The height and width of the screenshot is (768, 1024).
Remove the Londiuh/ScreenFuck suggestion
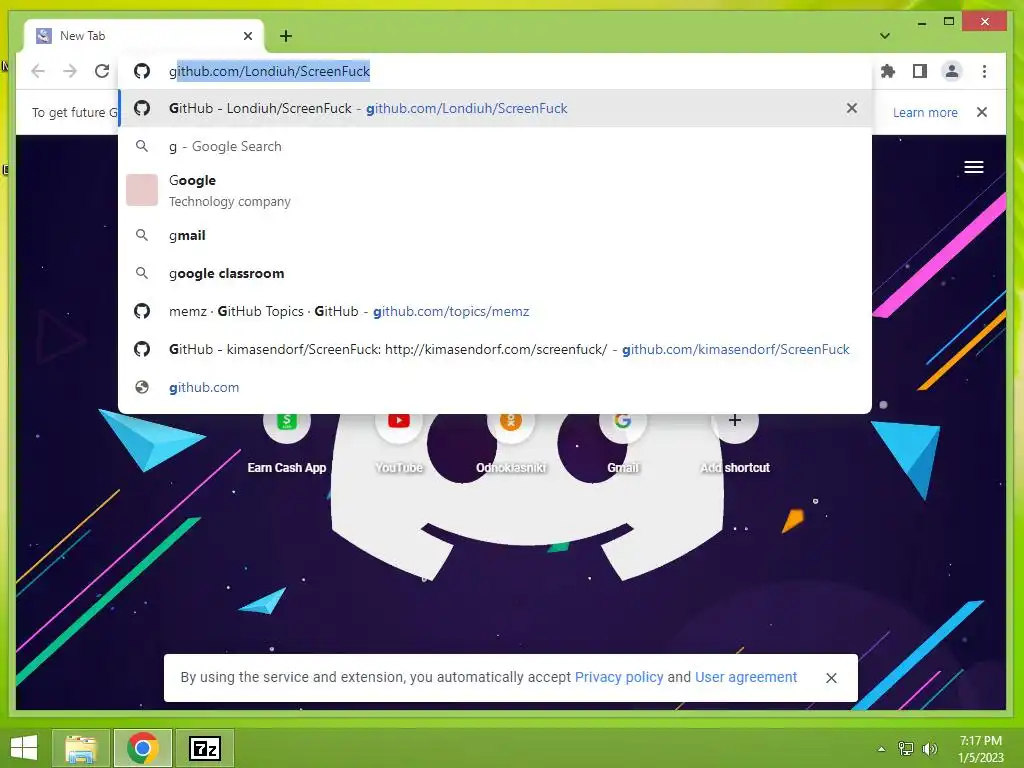point(852,108)
